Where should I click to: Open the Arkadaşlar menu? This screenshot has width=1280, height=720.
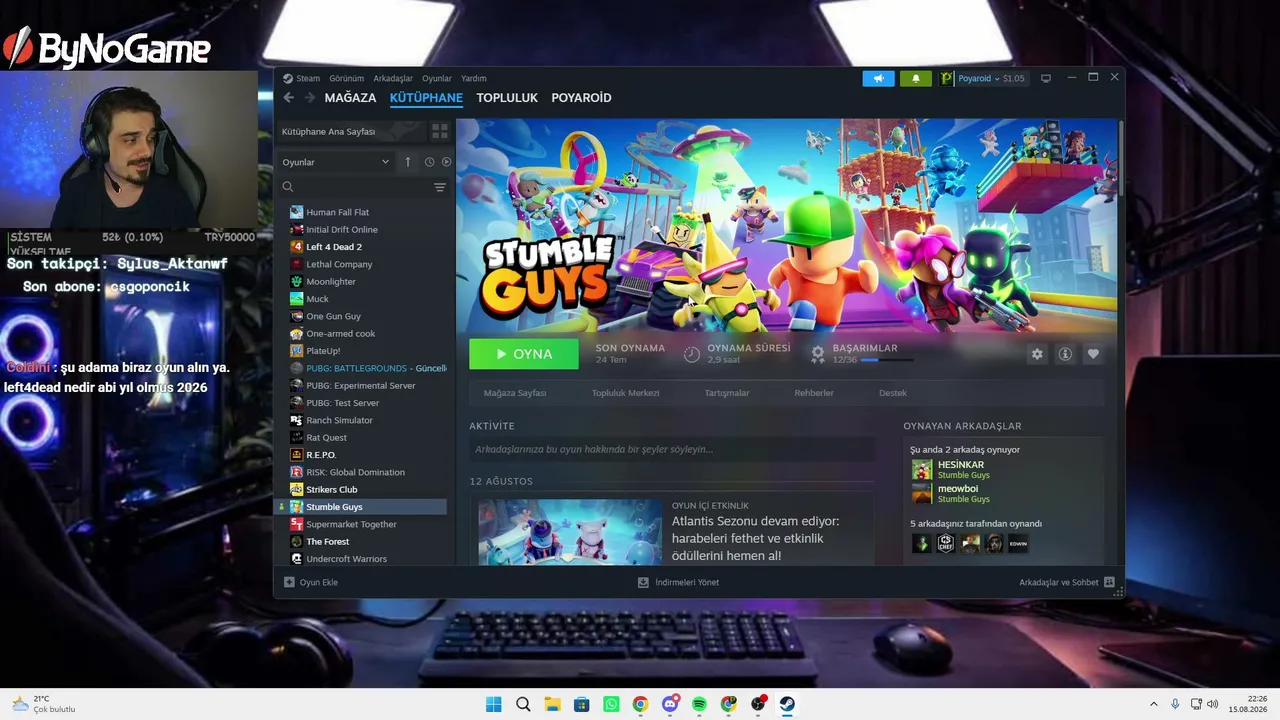pos(393,78)
